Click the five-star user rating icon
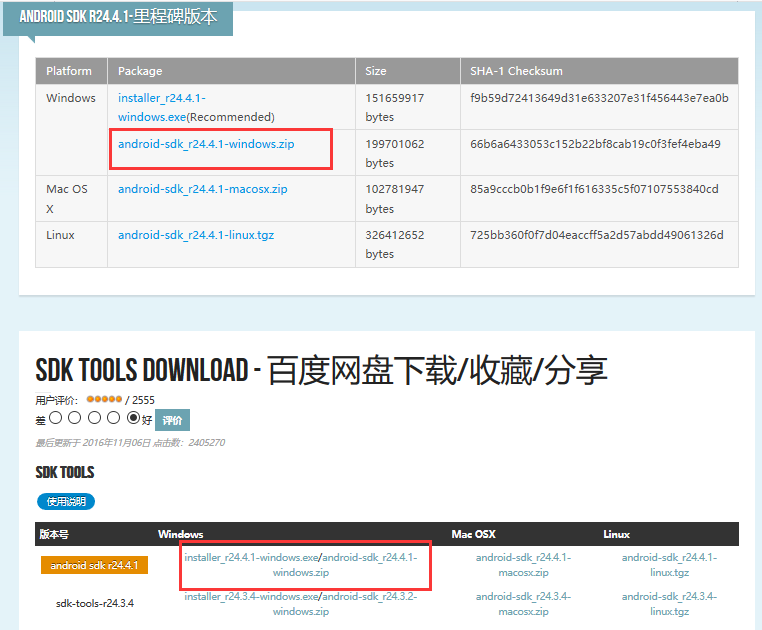 tap(104, 399)
